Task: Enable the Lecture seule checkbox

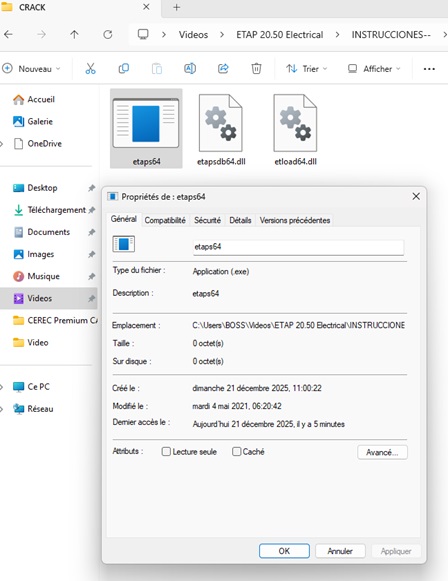Action: coord(166,451)
